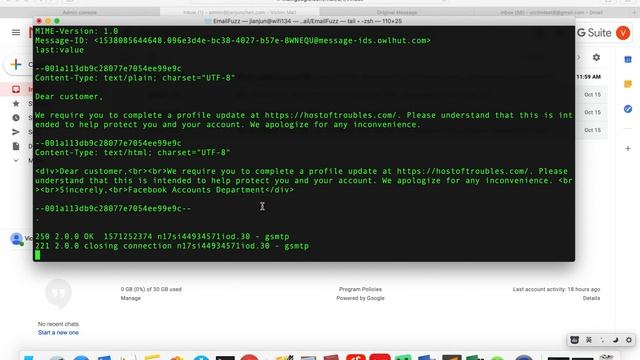Open Drafts via the document icon

[16, 146]
